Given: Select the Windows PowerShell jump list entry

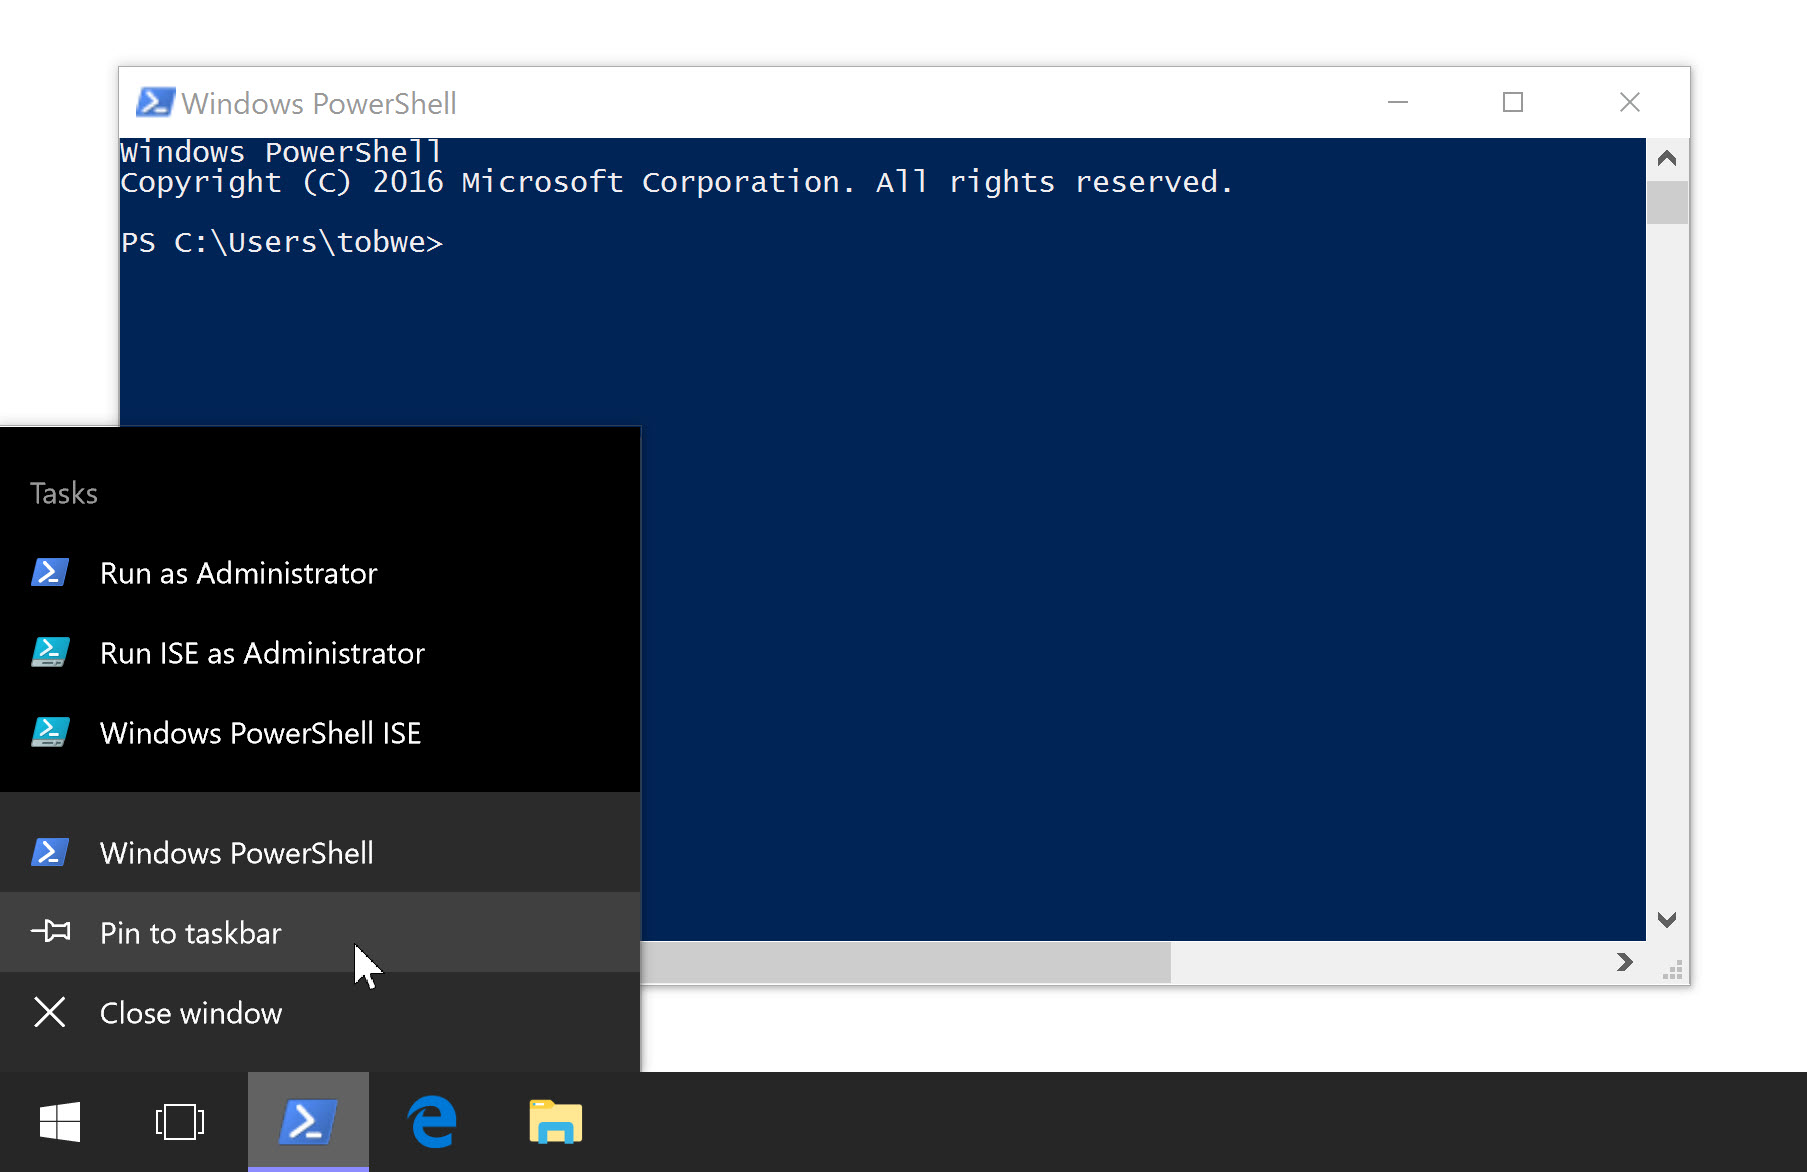Looking at the screenshot, I should pyautogui.click(x=320, y=853).
